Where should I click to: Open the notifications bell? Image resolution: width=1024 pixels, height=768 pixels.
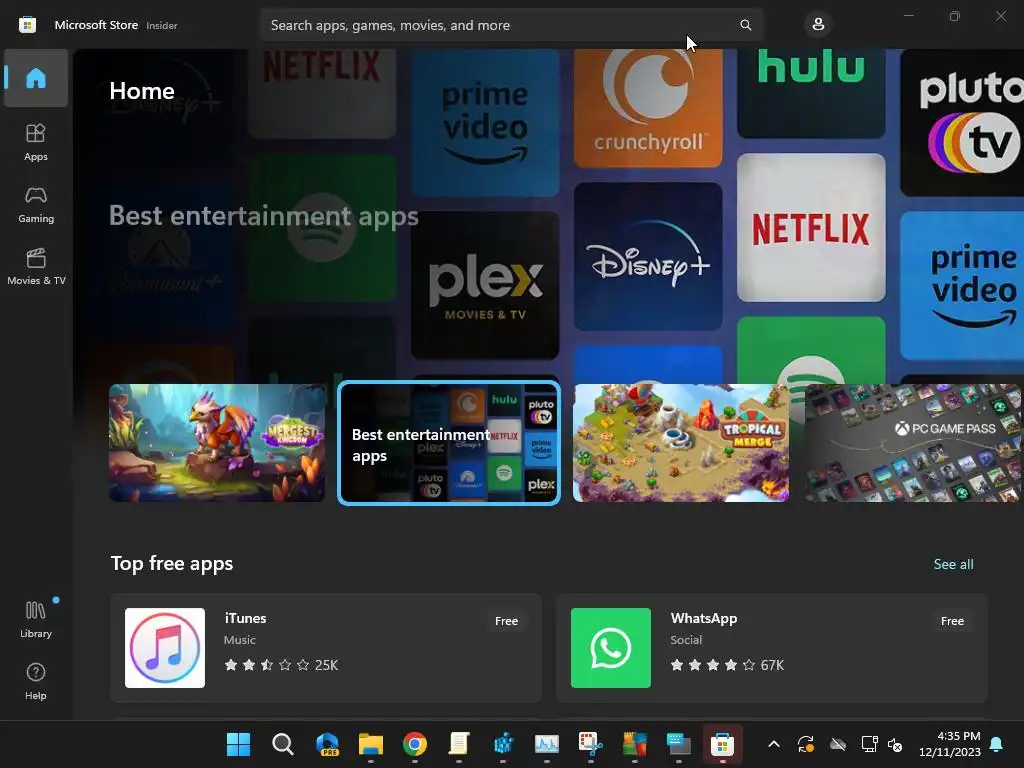tap(996, 744)
